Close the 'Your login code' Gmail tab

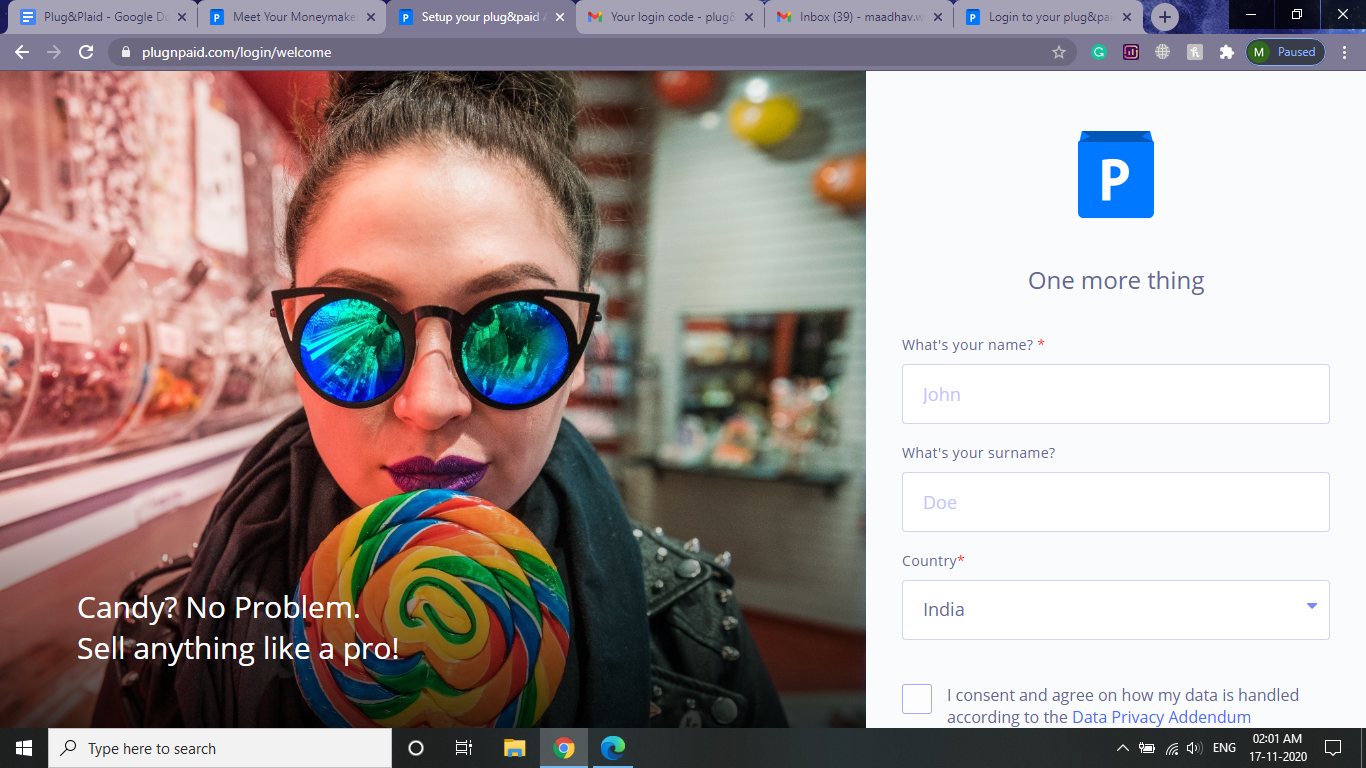[x=749, y=17]
